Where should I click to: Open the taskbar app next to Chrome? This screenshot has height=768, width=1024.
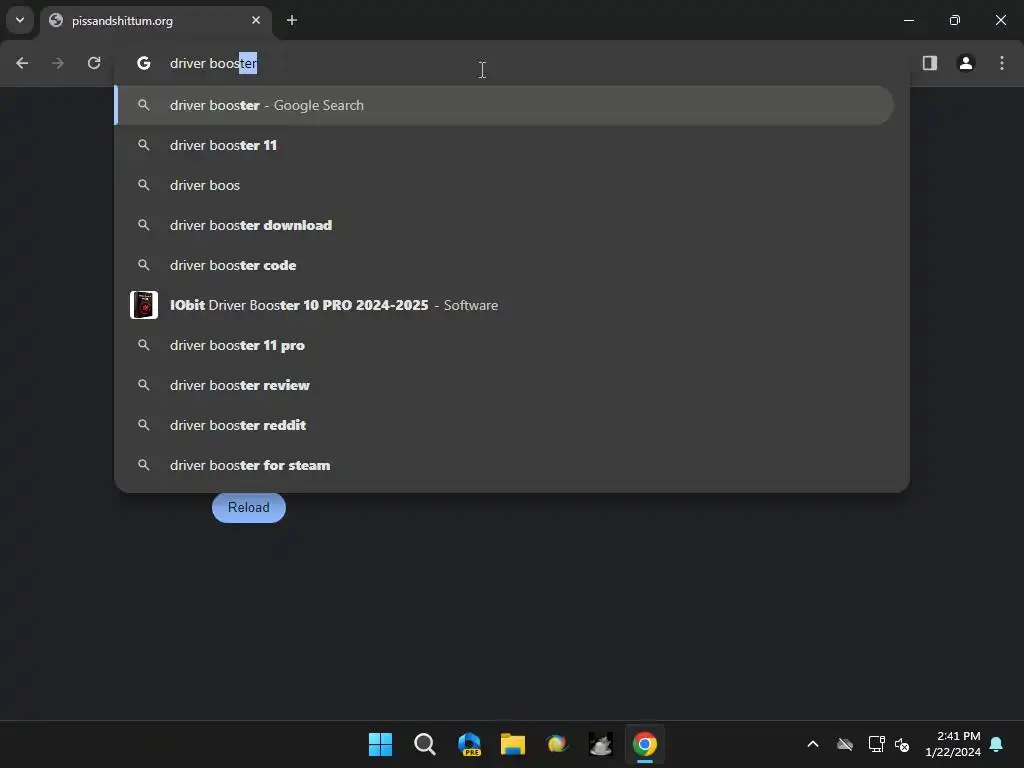pos(600,744)
